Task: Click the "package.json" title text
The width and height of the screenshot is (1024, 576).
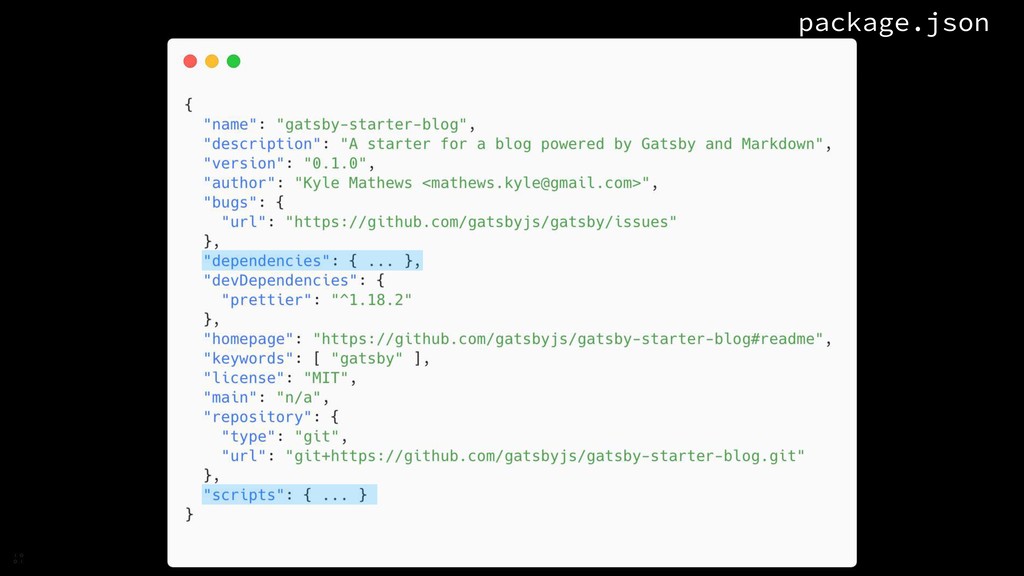Action: coord(893,23)
